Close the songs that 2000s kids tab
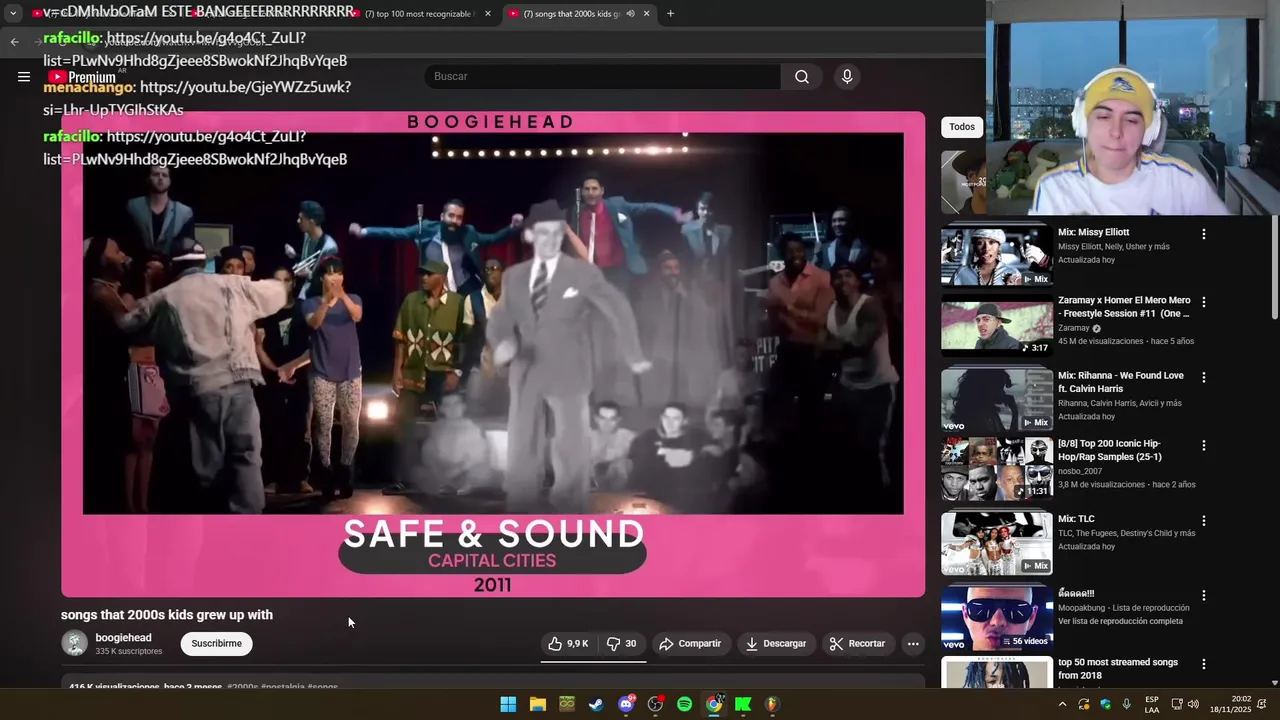This screenshot has height=720, width=1280. [x=646, y=14]
